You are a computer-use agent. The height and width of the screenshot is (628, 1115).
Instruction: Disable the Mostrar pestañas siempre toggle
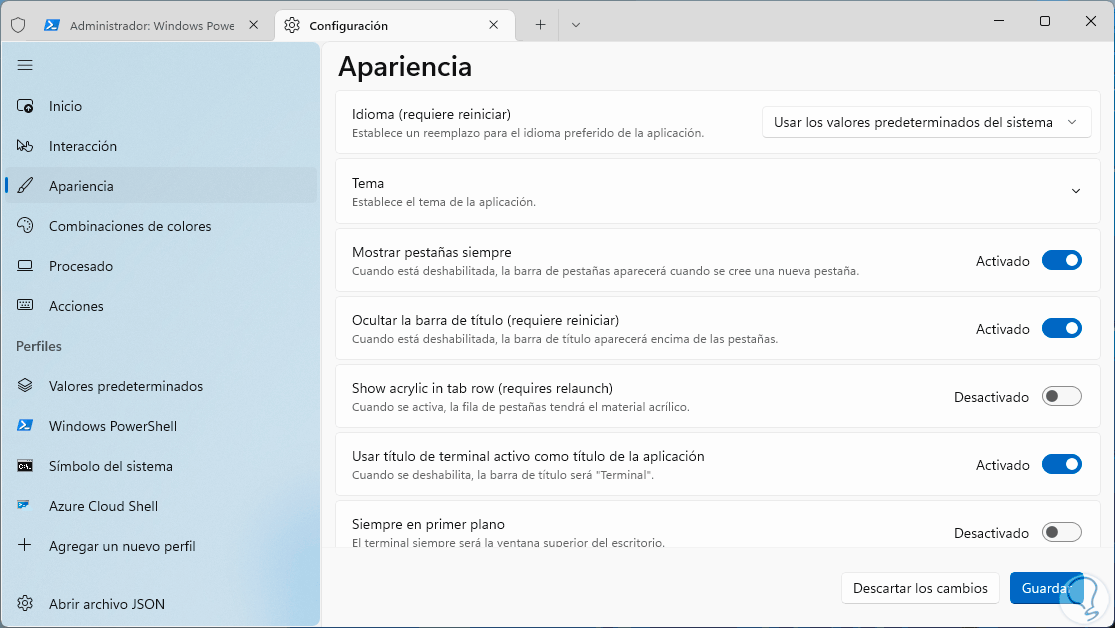(1061, 261)
